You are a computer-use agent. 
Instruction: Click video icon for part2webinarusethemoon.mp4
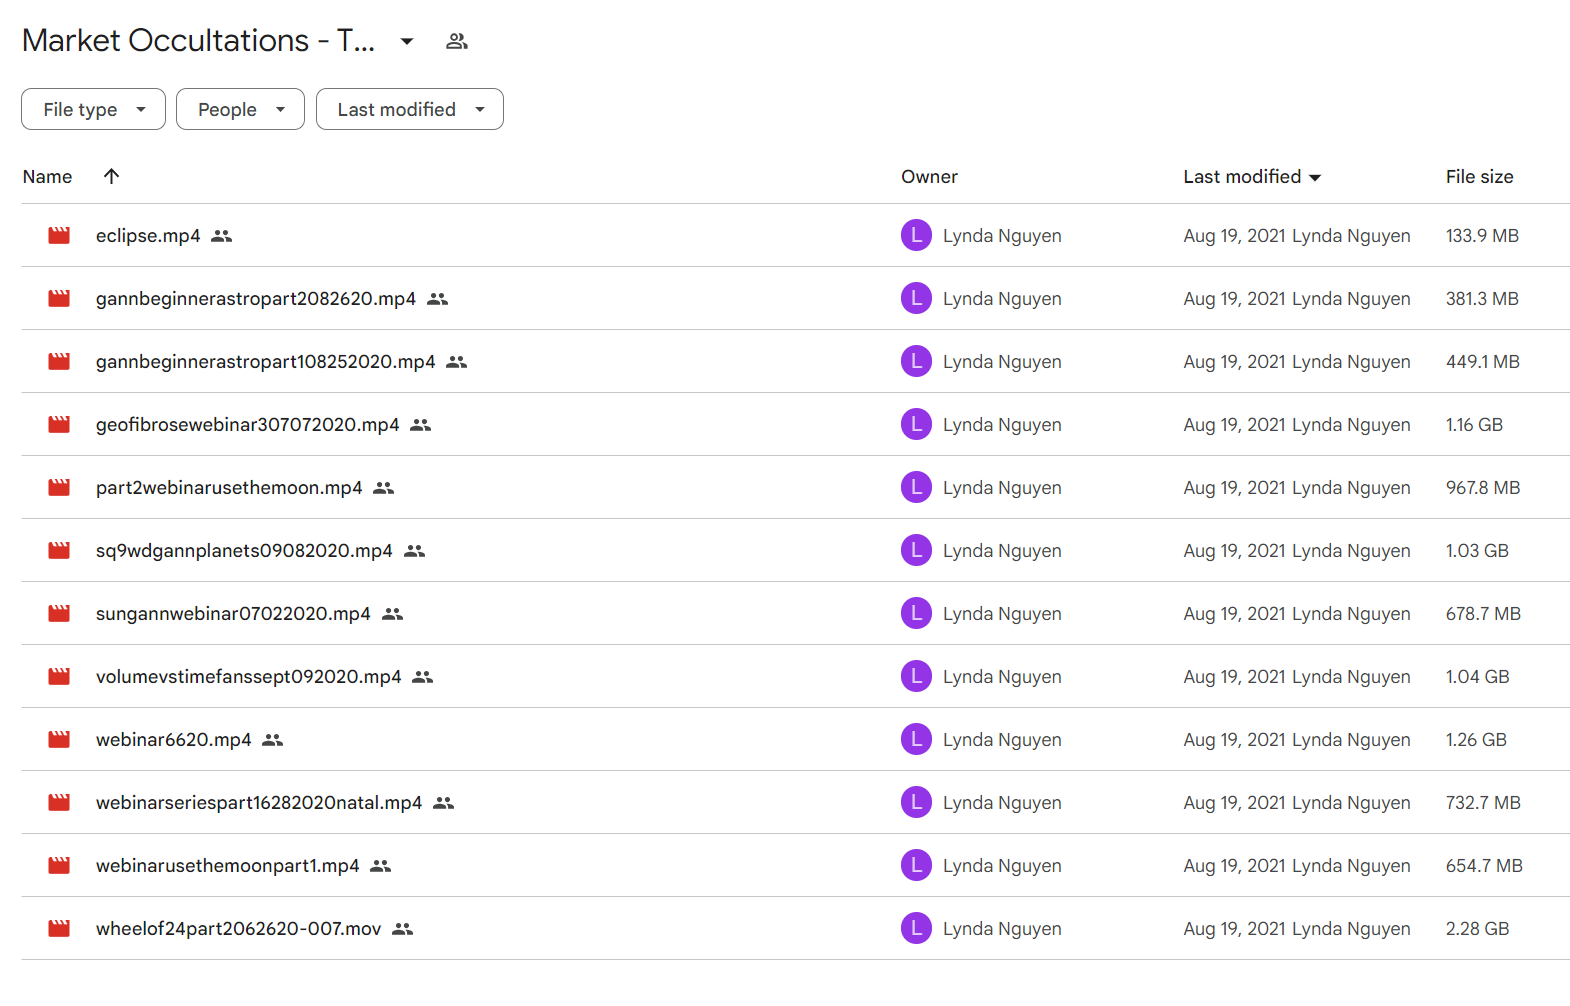[x=59, y=488]
